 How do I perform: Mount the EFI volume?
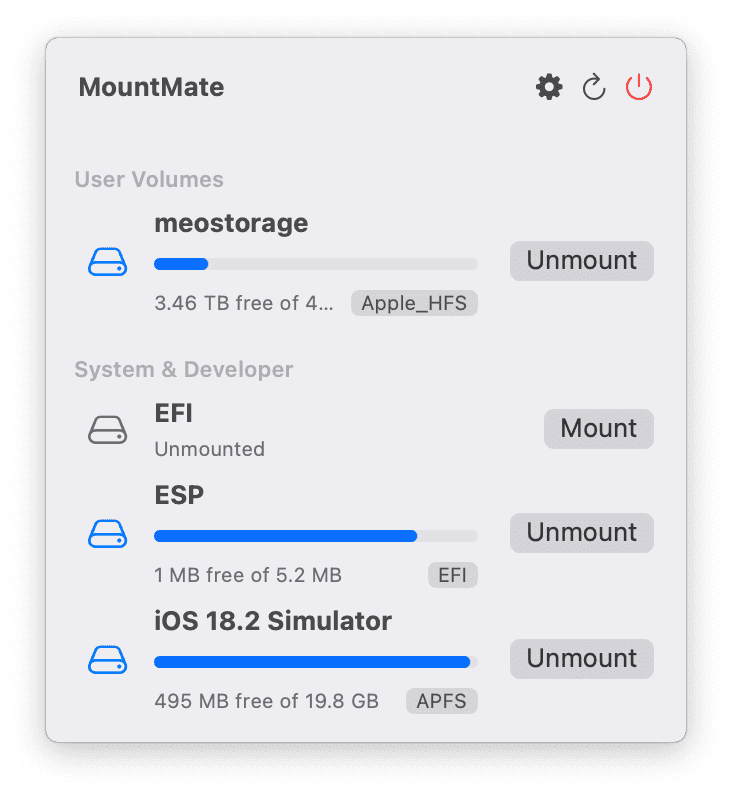[x=598, y=429]
